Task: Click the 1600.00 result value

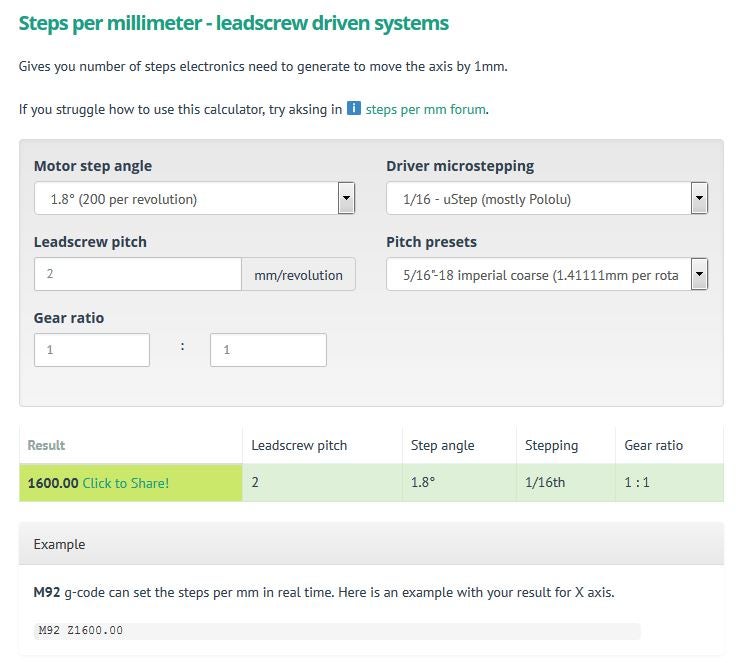Action: [x=53, y=483]
